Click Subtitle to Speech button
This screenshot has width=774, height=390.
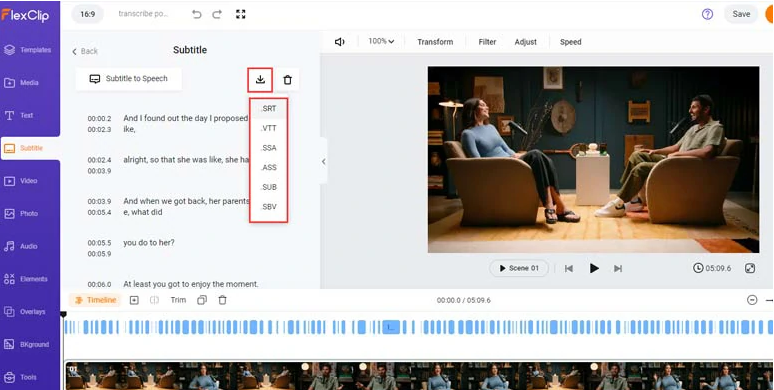tap(129, 79)
